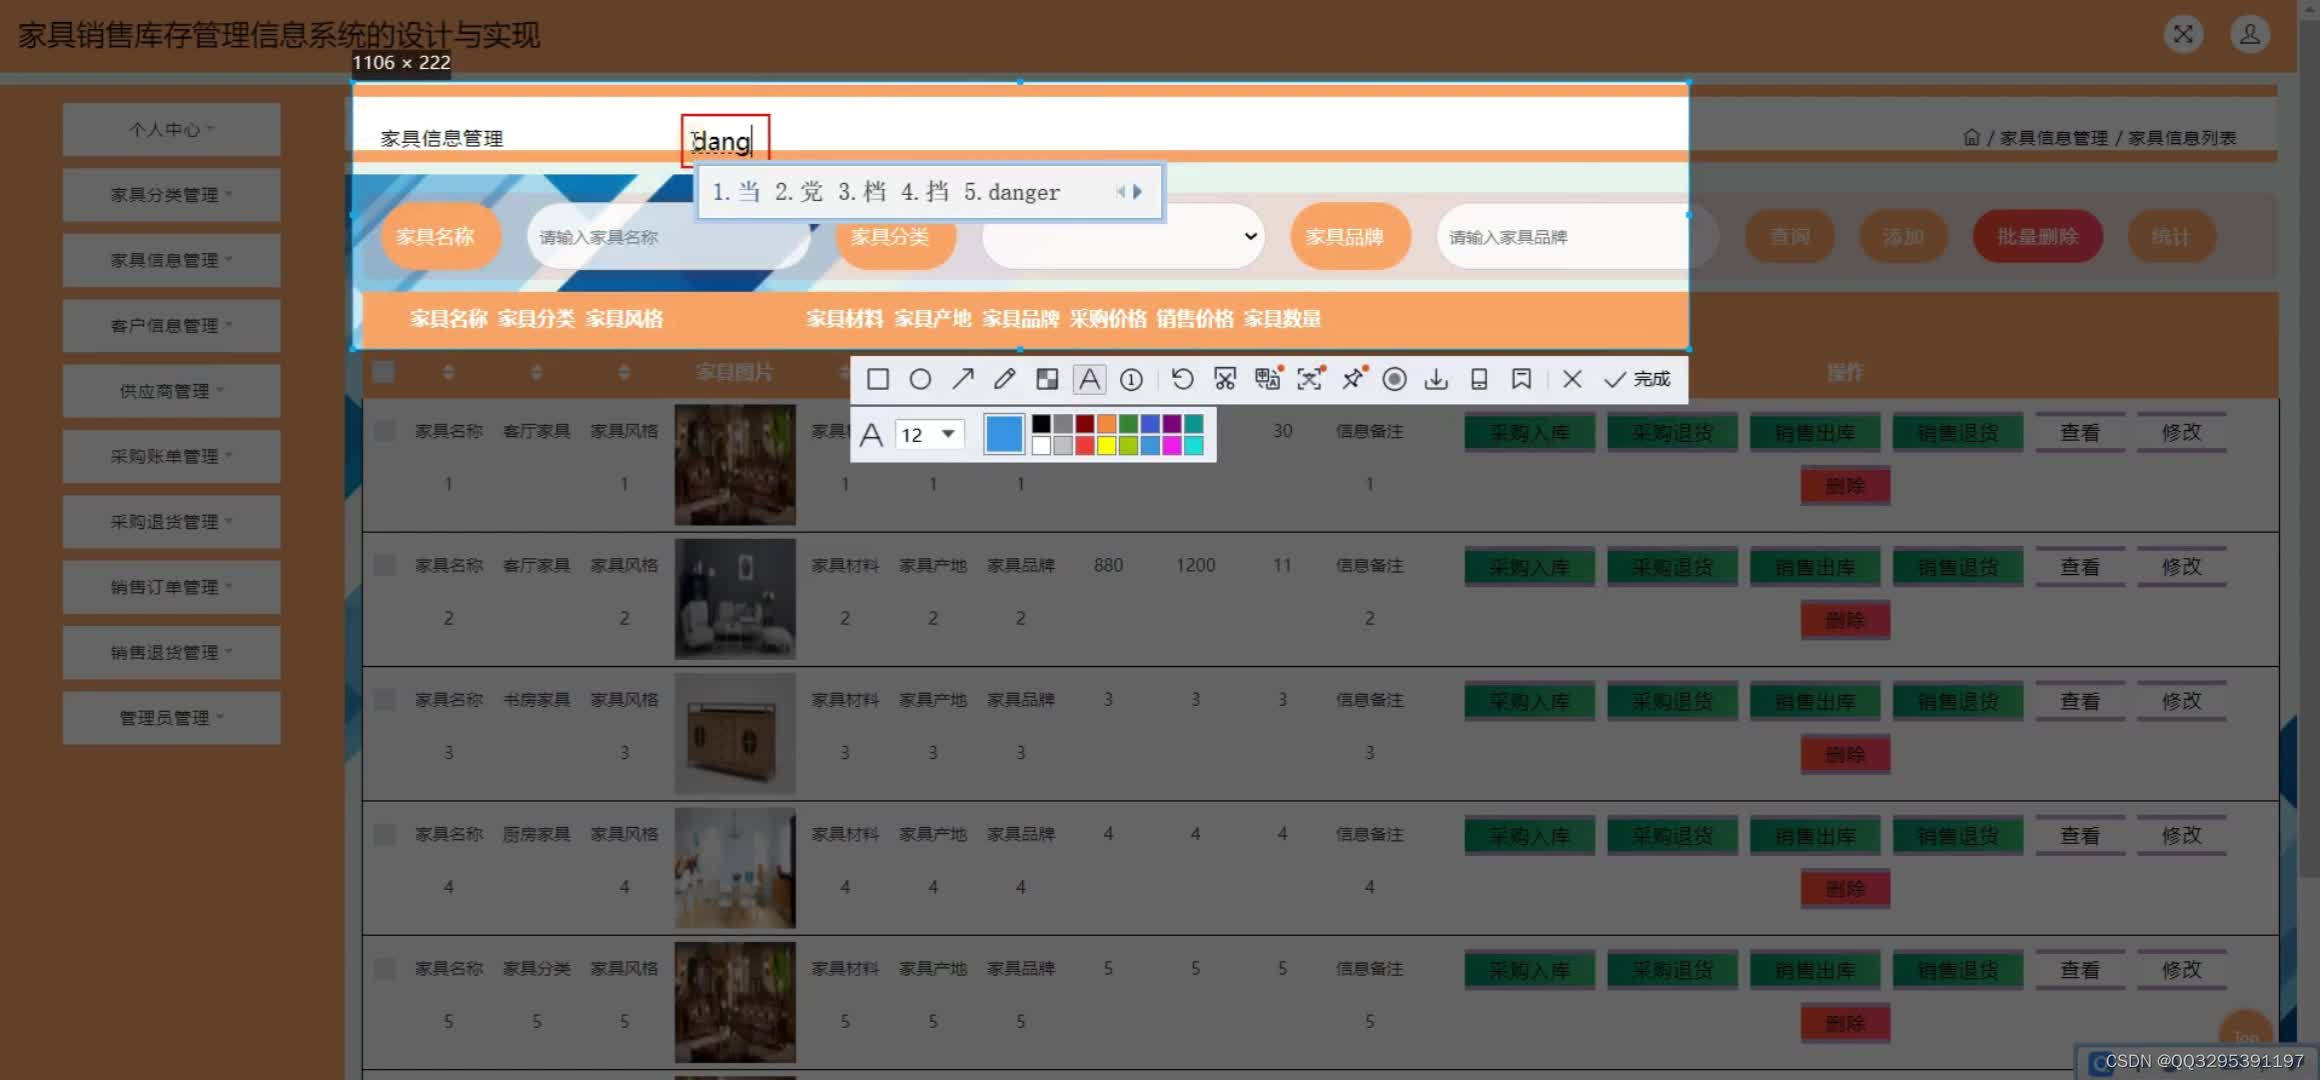Go to next IME candidate page arrow
Screen dimensions: 2320x1080
tap(1138, 191)
